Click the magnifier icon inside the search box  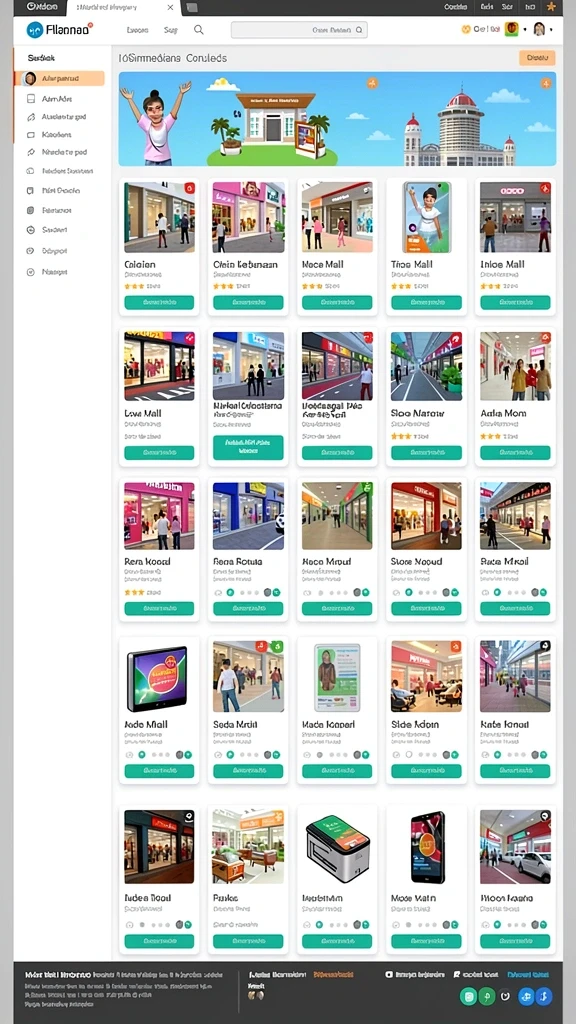[360, 29]
